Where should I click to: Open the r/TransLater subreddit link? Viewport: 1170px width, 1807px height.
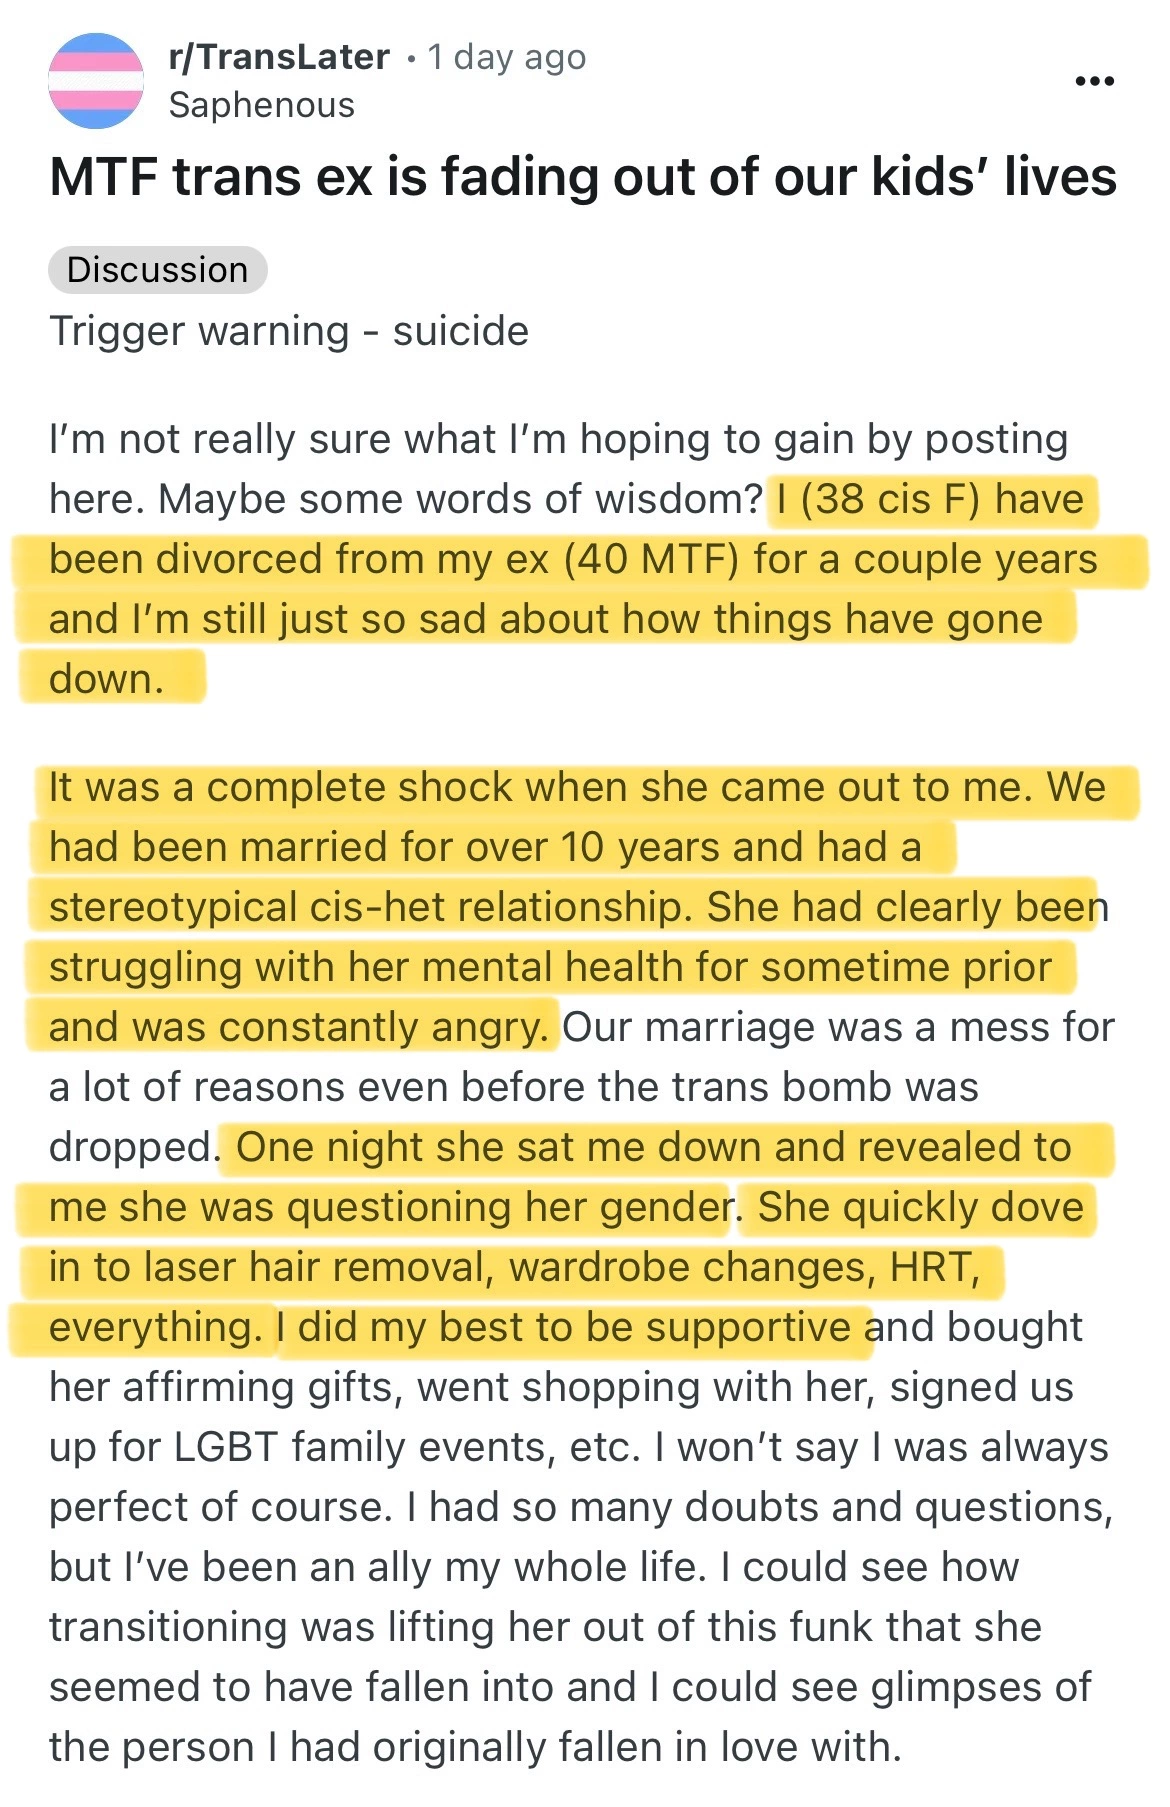click(279, 57)
